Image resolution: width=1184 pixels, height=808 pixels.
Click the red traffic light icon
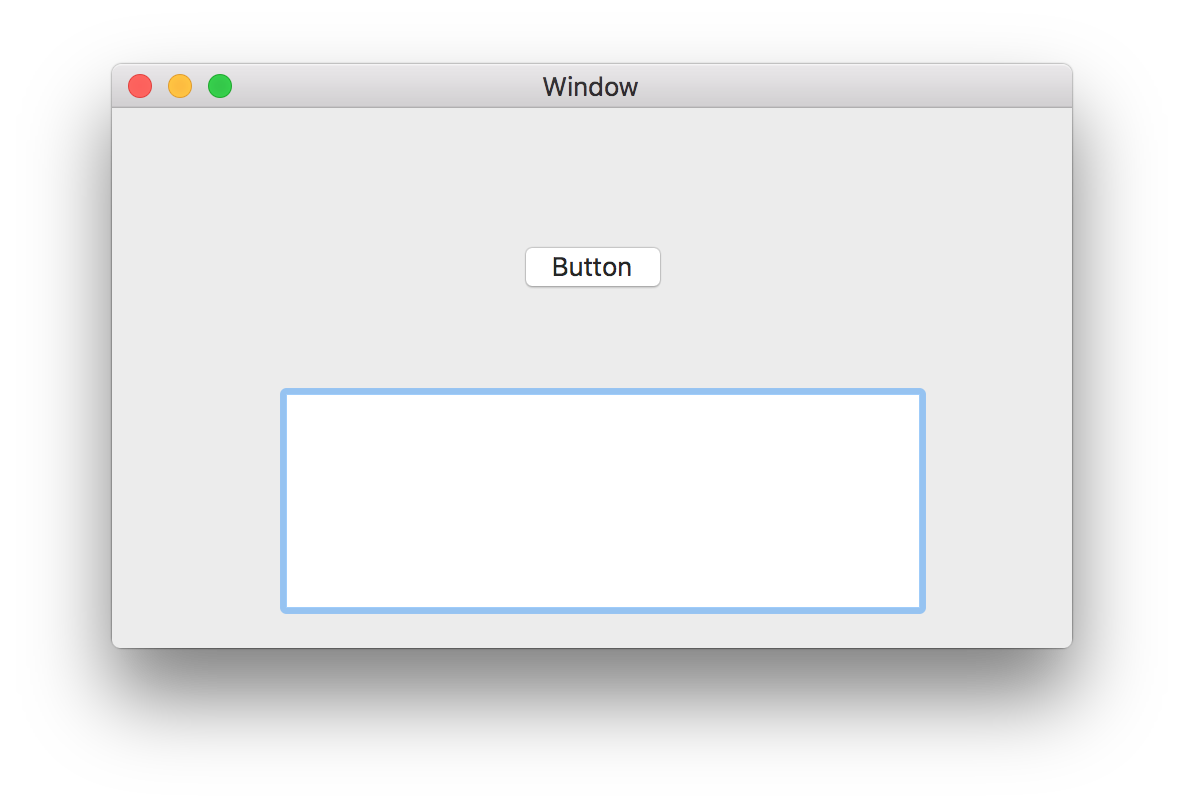tap(140, 86)
